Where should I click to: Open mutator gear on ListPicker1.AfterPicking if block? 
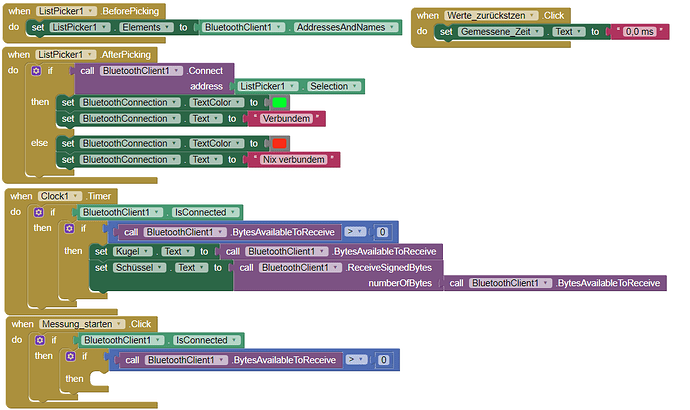36,71
